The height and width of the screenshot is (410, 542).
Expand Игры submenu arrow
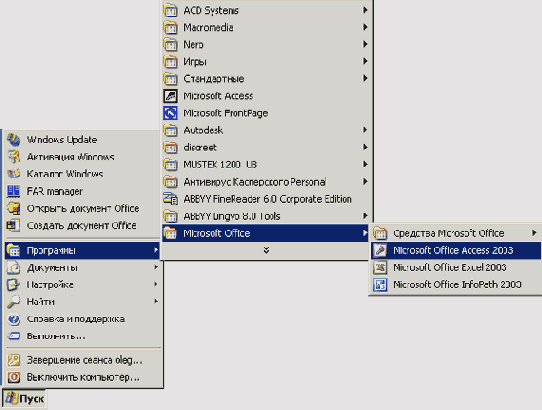365,61
